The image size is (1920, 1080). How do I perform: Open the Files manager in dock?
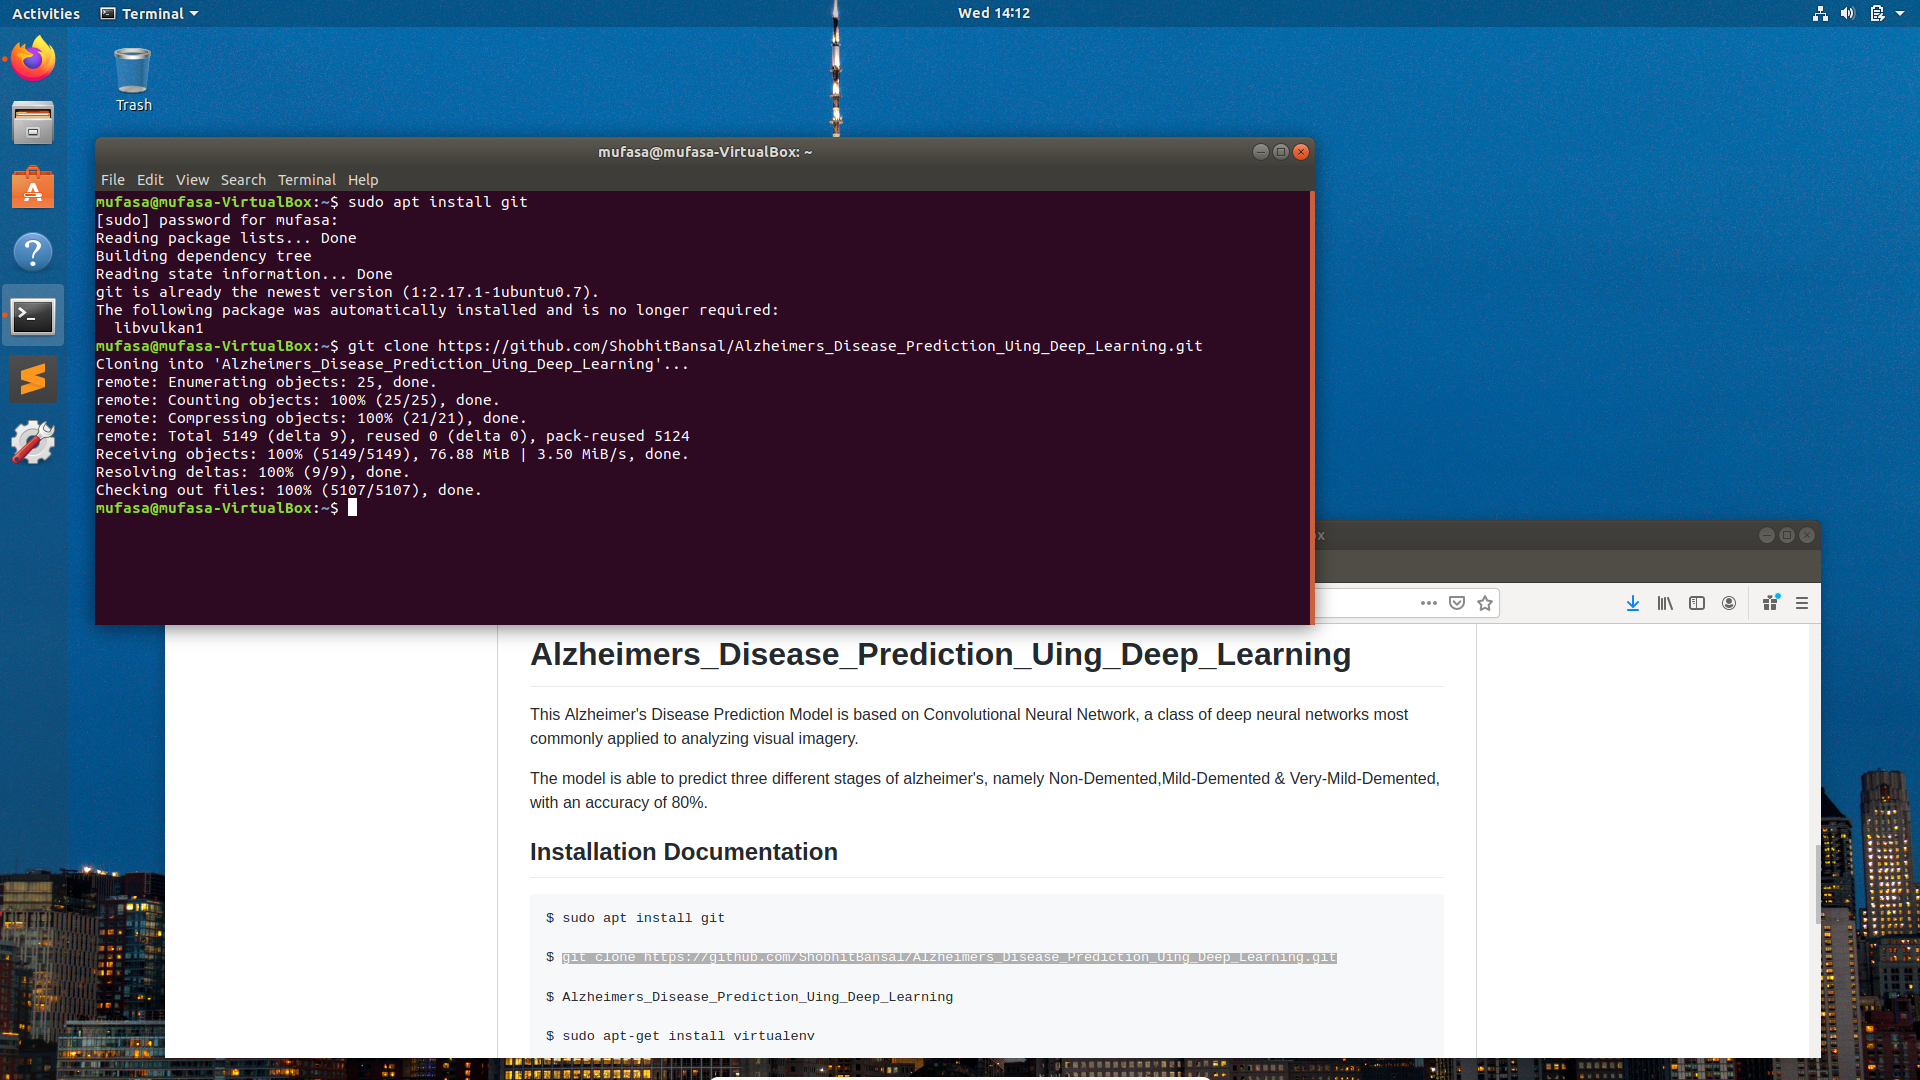[33, 124]
